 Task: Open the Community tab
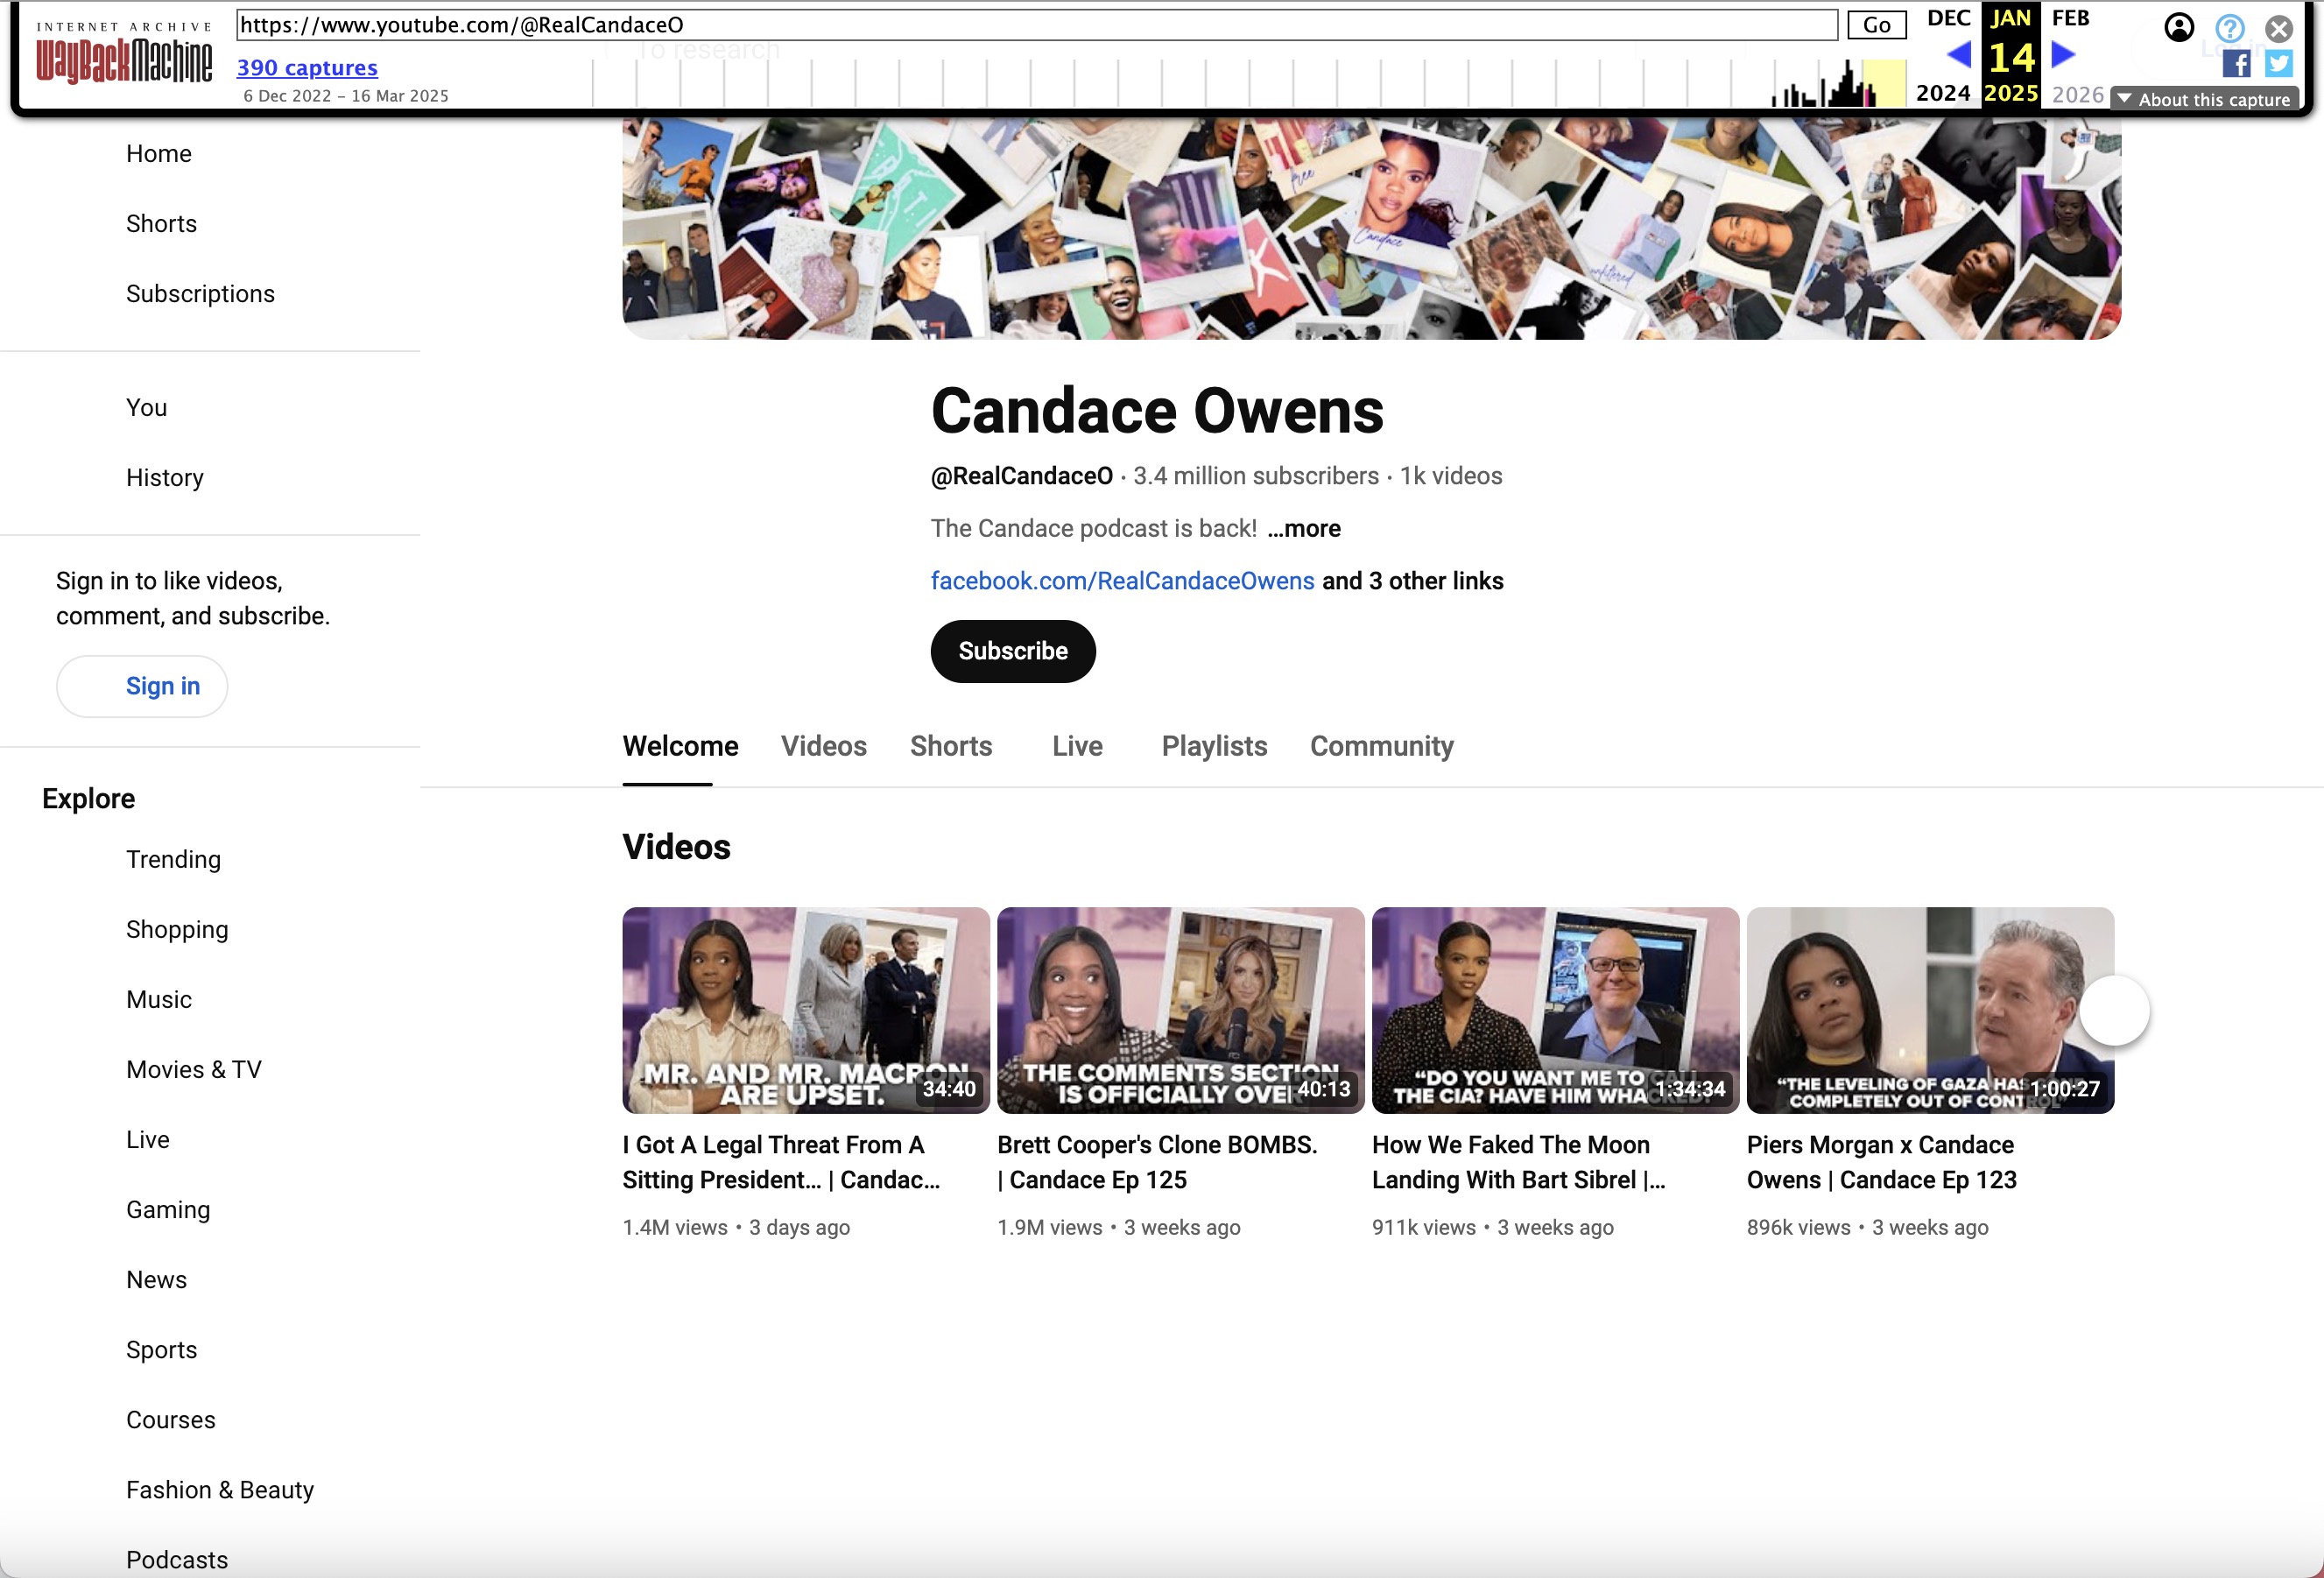[x=1382, y=746]
